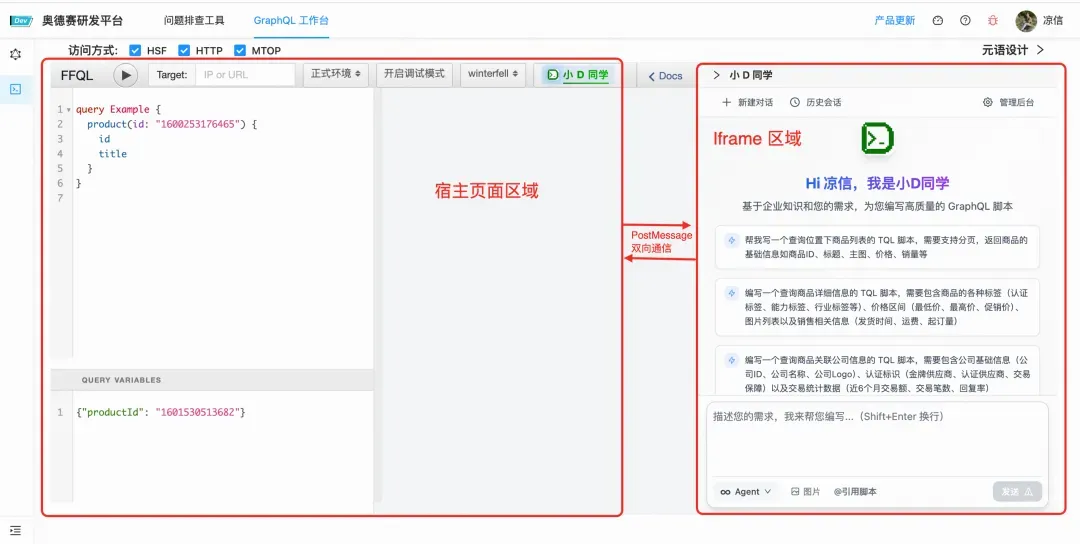This screenshot has width=1080, height=544.
Task: Click the query results pane
Action: pyautogui.click(x=501, y=301)
